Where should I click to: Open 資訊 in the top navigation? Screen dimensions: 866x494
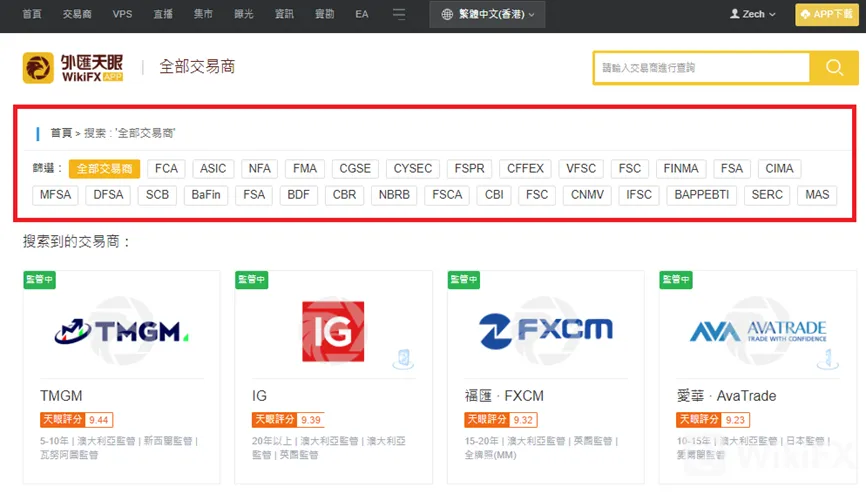click(284, 14)
